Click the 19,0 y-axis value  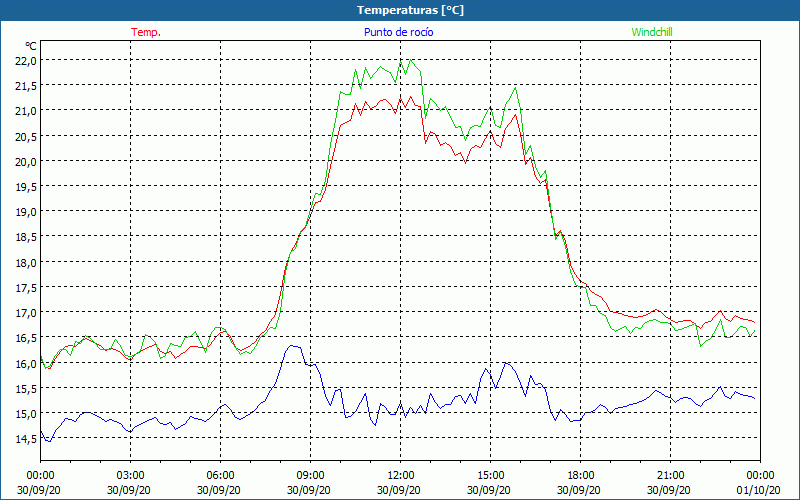pos(27,212)
